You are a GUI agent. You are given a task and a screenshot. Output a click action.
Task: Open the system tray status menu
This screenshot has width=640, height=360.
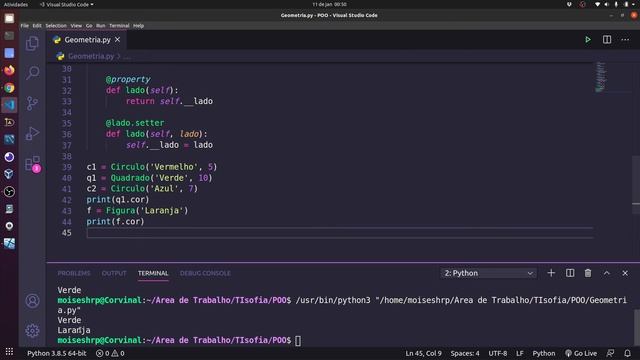(x=616, y=4)
